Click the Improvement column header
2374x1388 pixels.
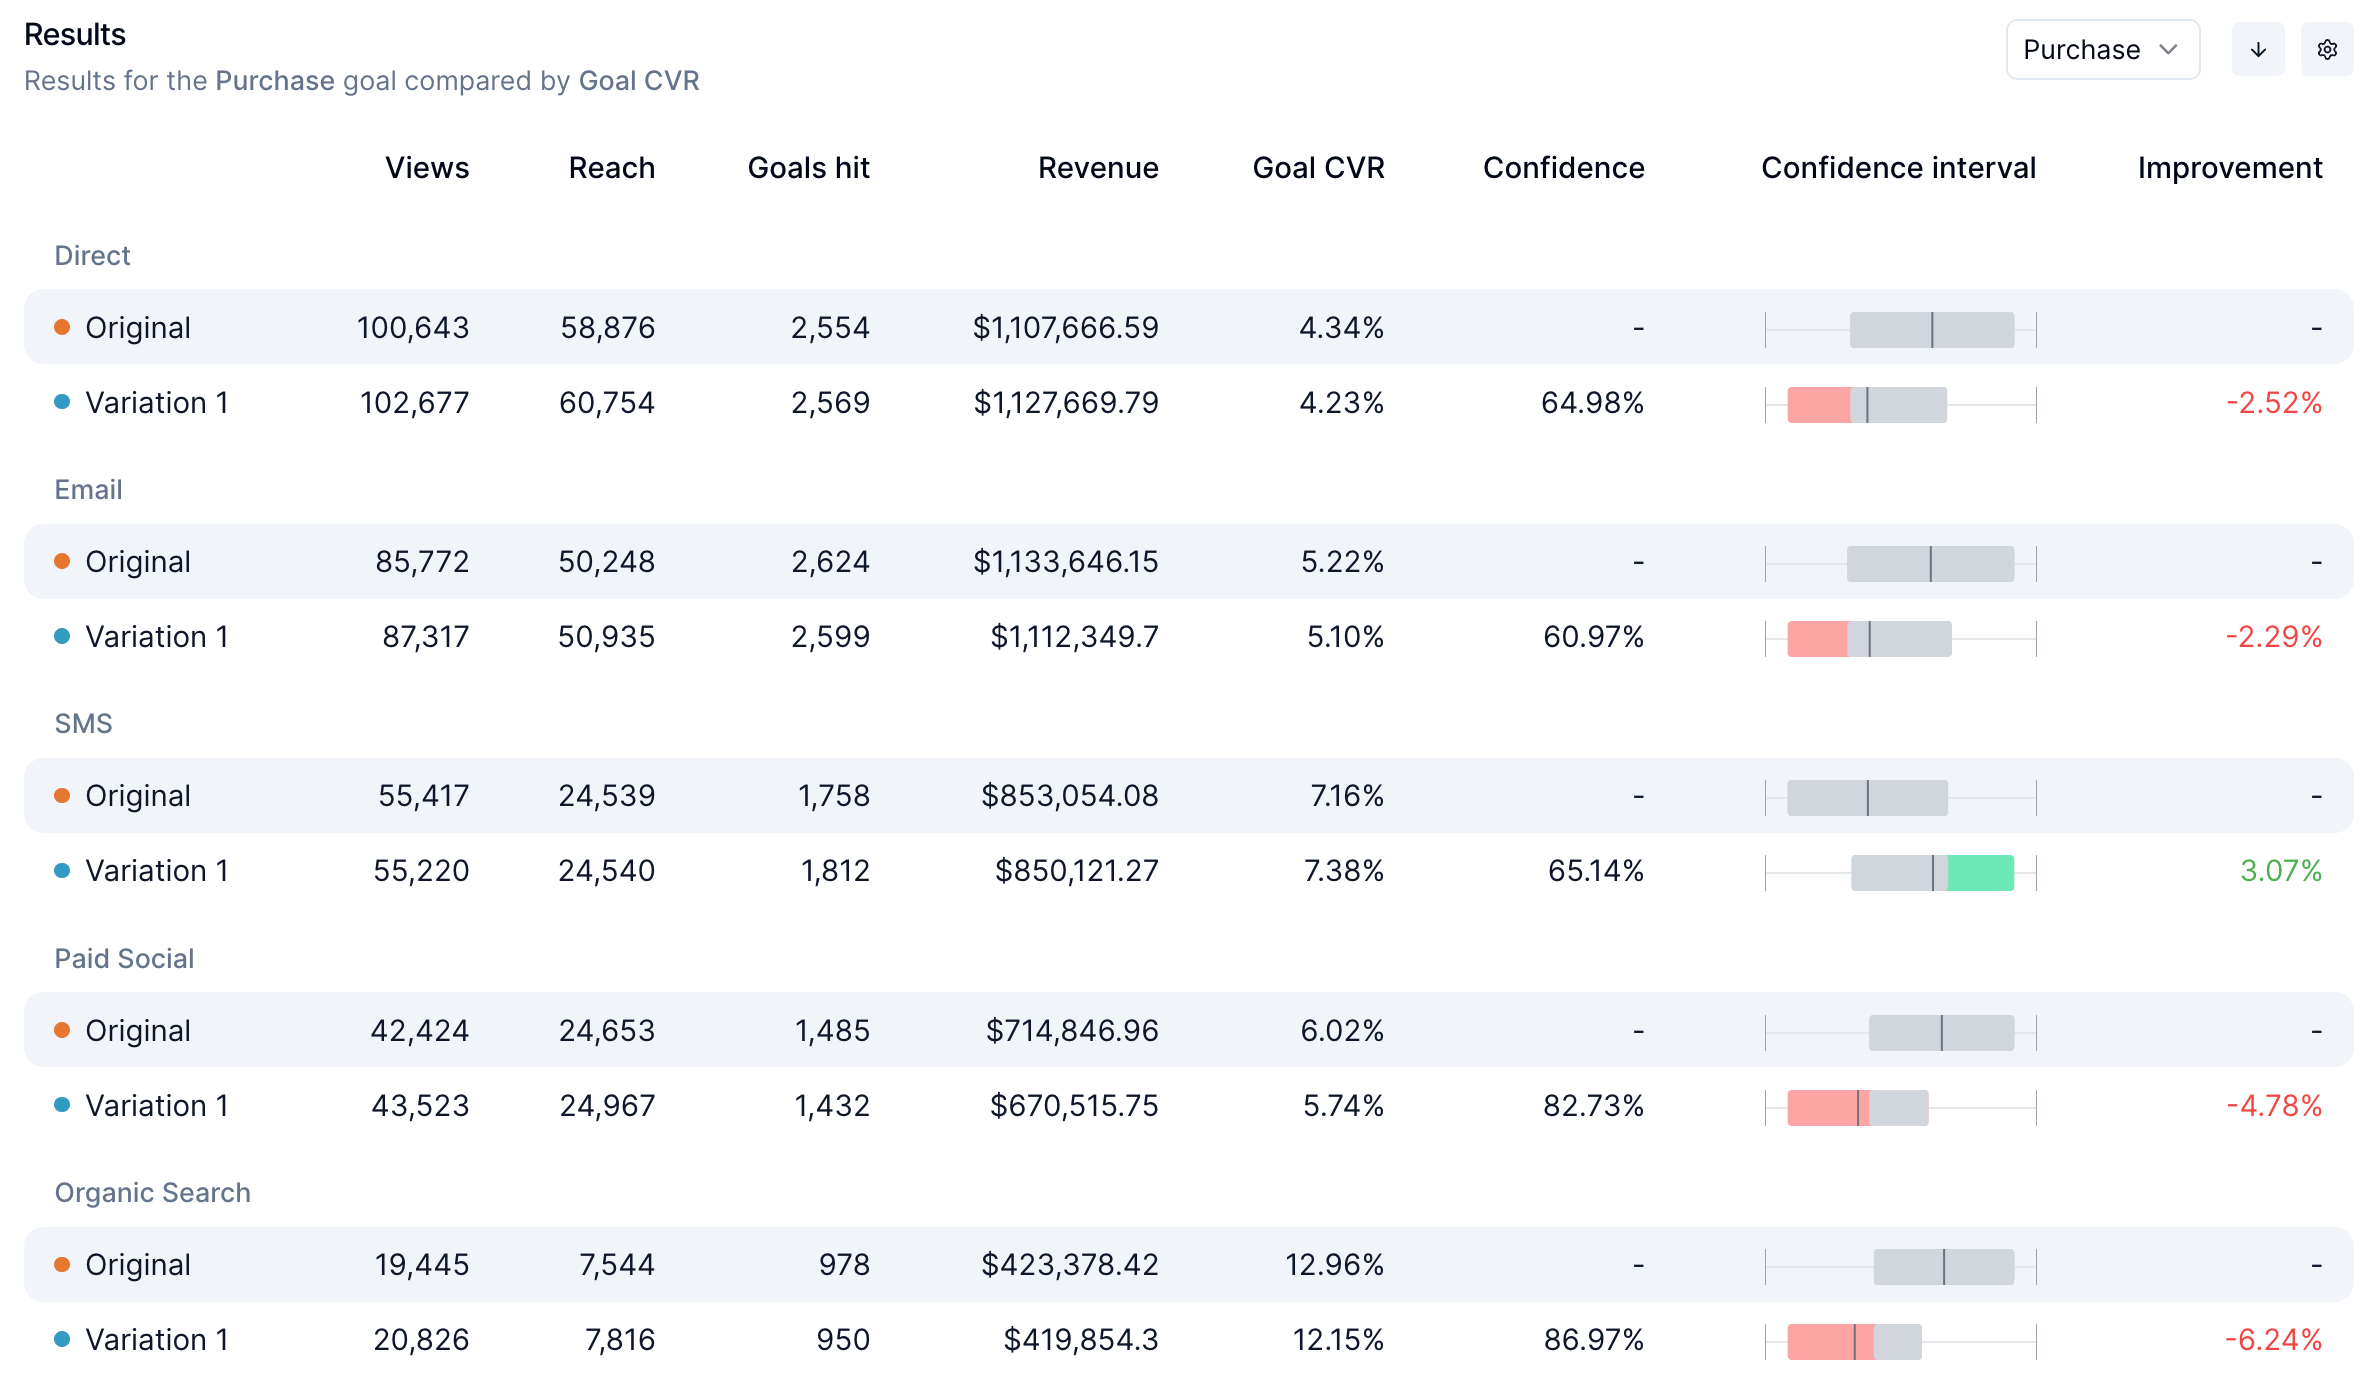click(2229, 168)
